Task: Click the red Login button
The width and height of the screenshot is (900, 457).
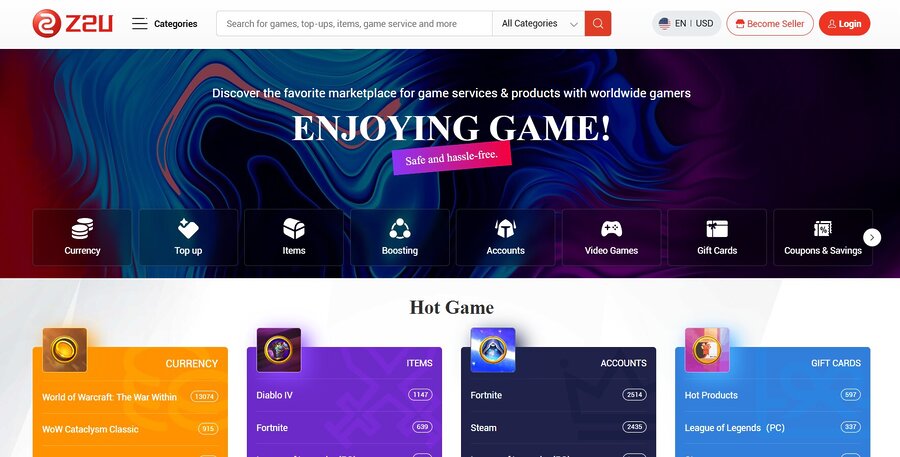Action: (844, 24)
